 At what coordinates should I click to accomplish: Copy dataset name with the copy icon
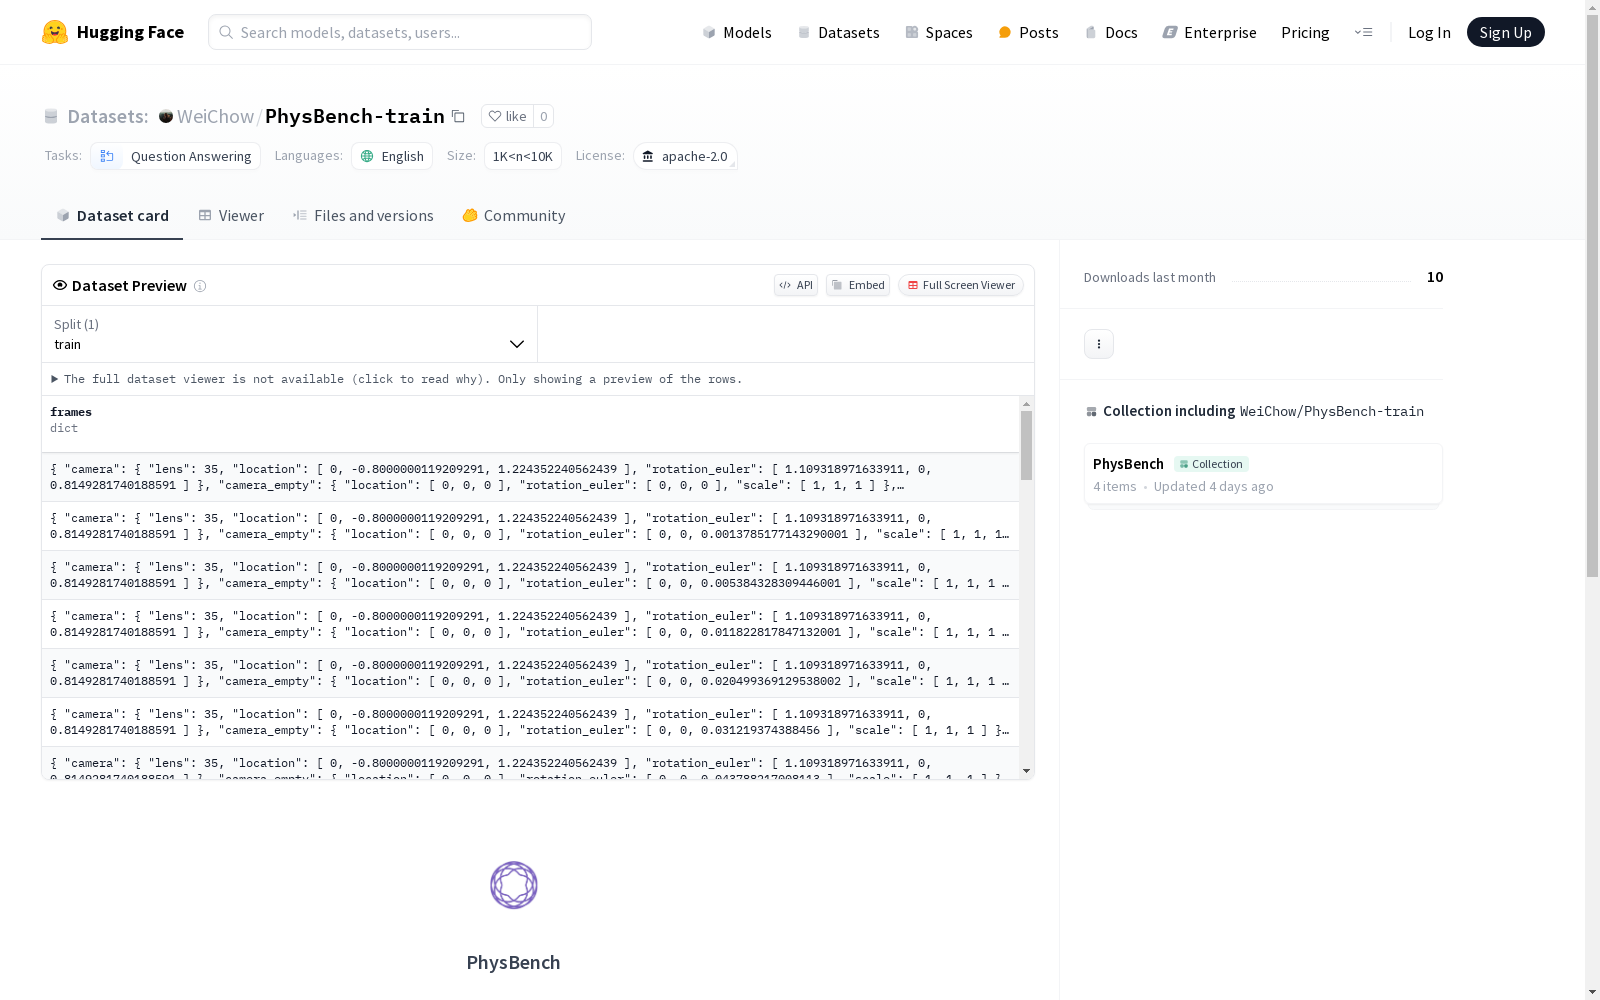tap(458, 116)
